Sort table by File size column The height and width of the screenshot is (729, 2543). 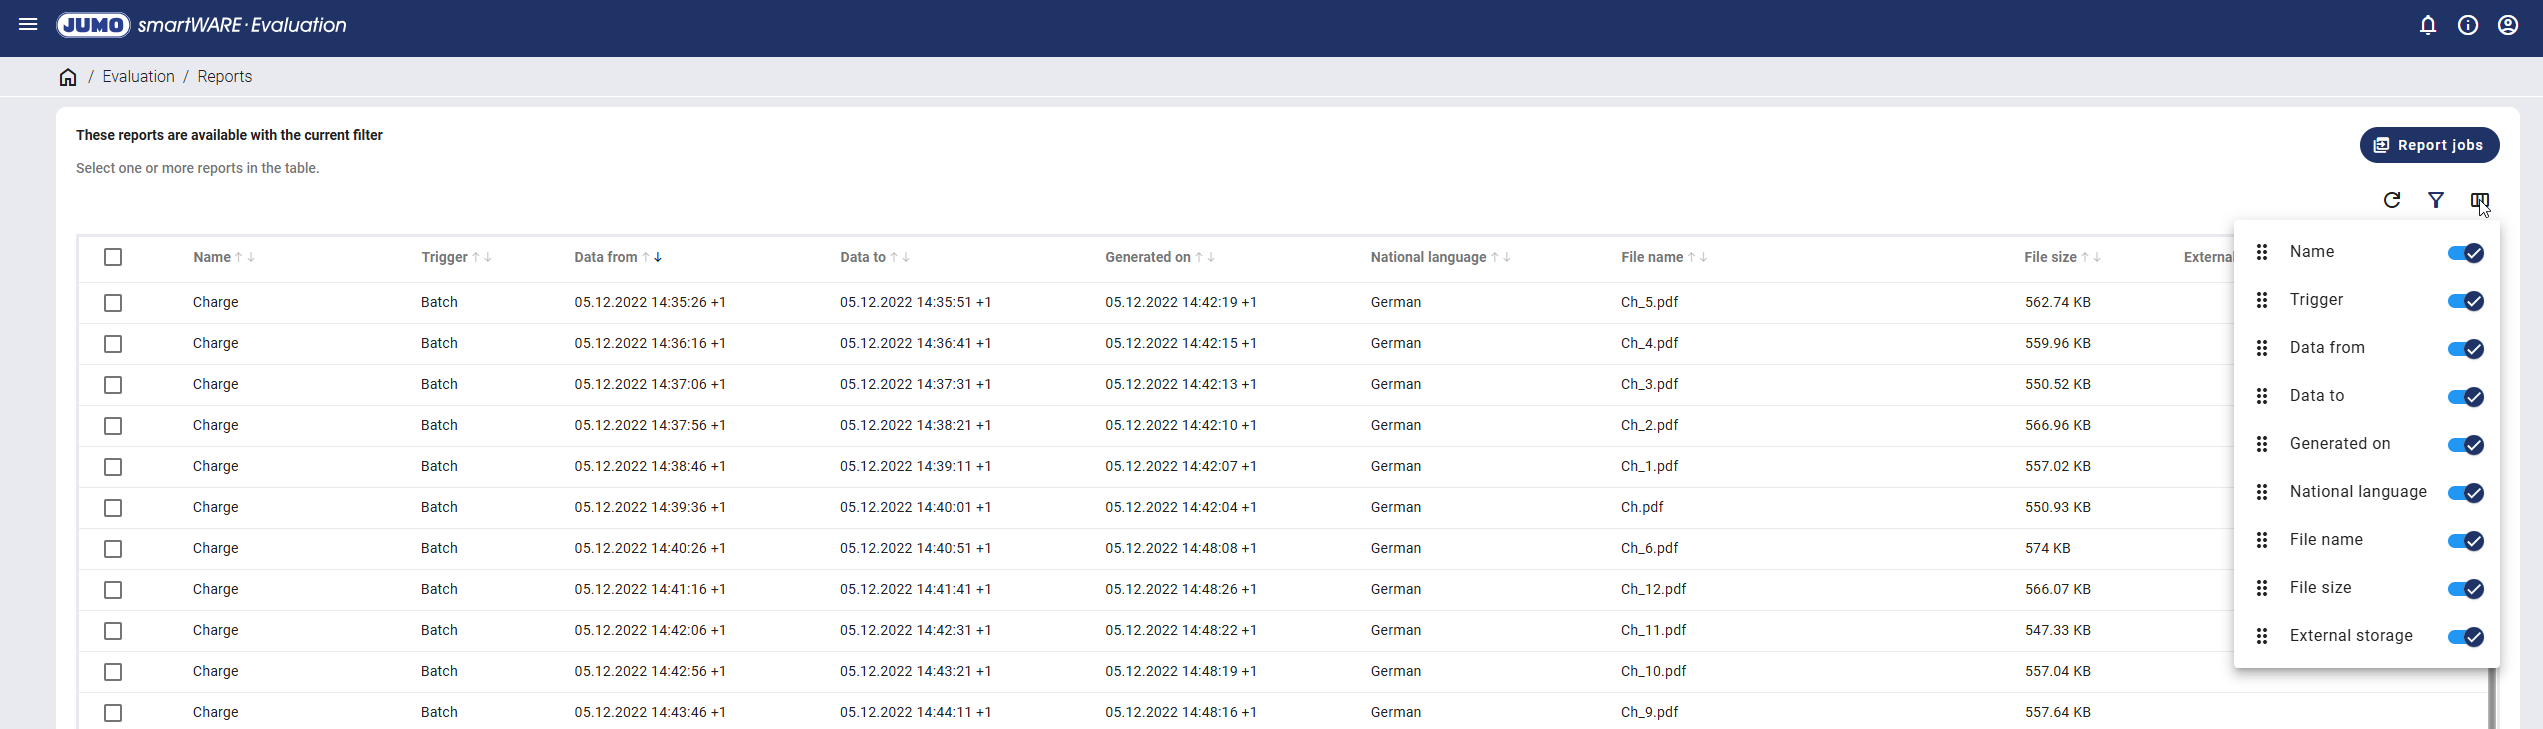2050,258
